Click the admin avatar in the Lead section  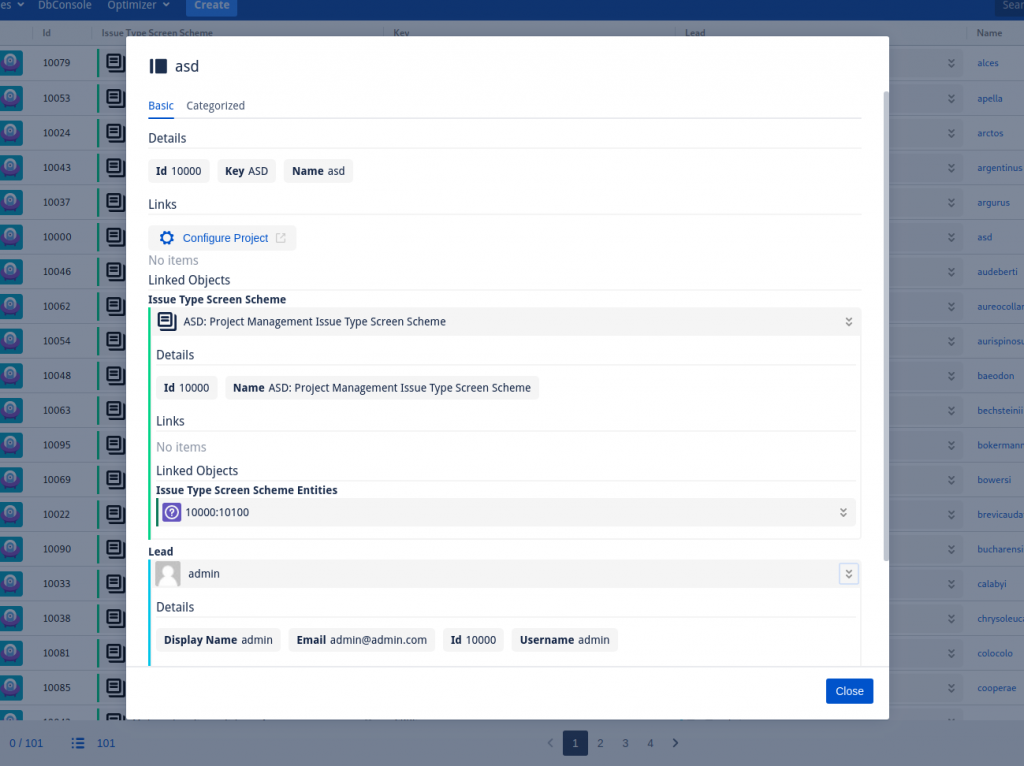point(168,574)
